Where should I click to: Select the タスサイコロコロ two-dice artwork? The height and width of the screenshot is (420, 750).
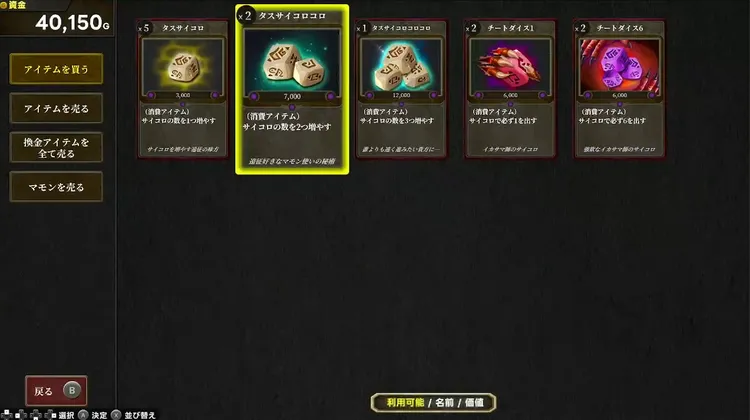point(292,60)
